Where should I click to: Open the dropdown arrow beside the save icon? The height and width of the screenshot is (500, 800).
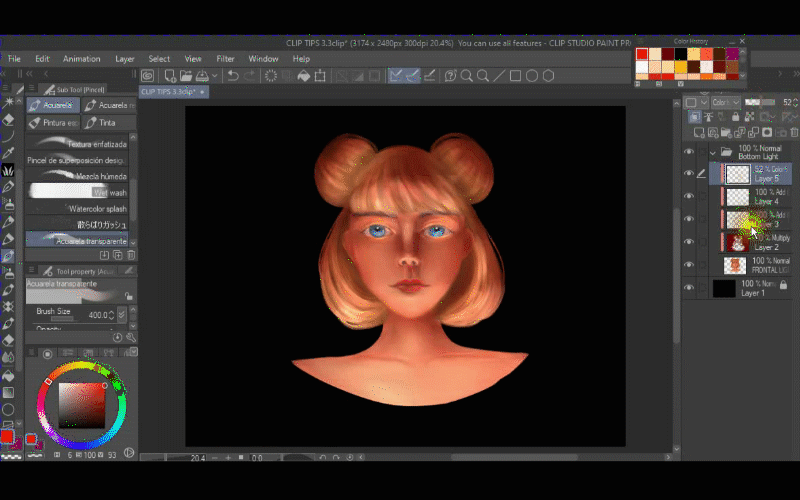point(215,76)
